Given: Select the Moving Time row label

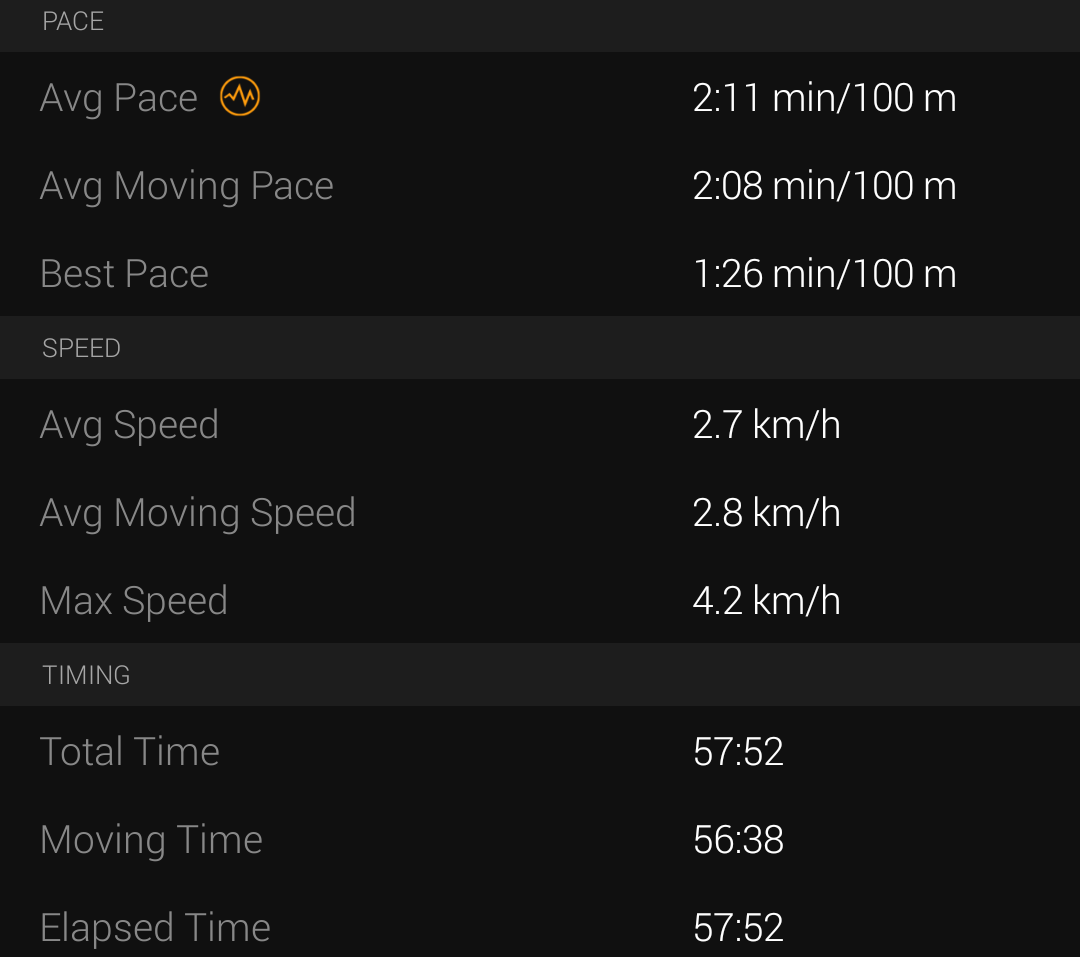Looking at the screenshot, I should (x=152, y=840).
